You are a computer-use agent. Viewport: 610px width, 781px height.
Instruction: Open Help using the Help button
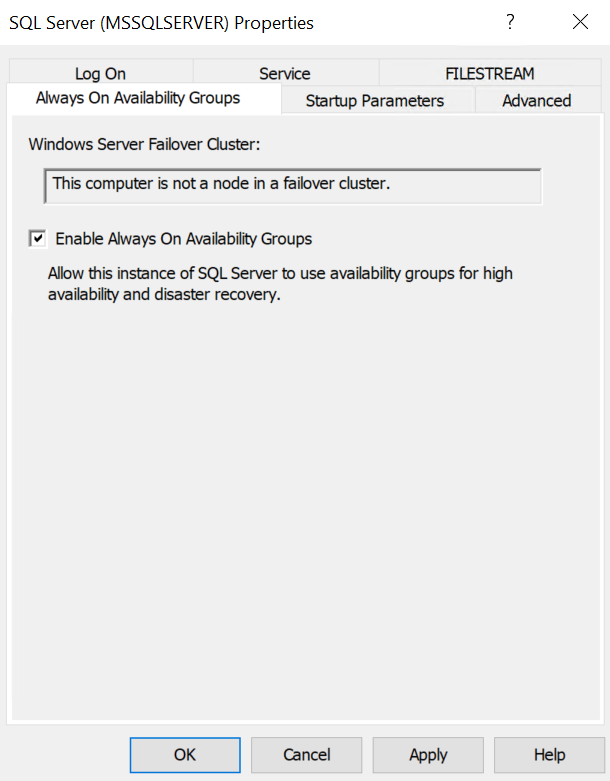pos(549,755)
